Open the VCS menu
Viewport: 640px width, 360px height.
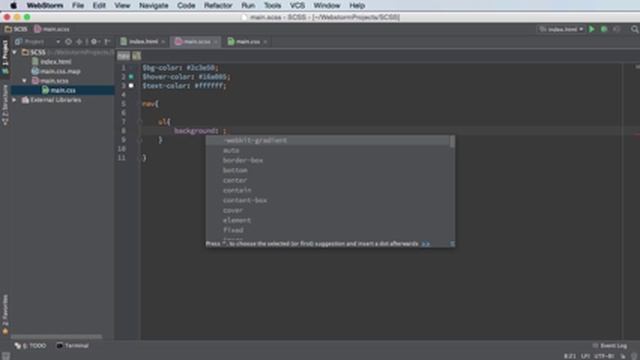(297, 5)
